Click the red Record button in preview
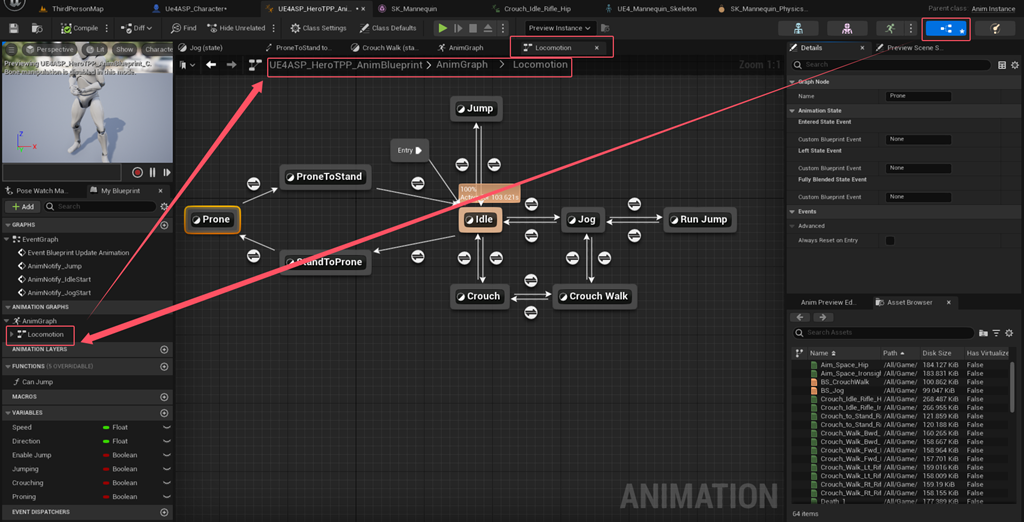This screenshot has height=522, width=1024. click(137, 172)
